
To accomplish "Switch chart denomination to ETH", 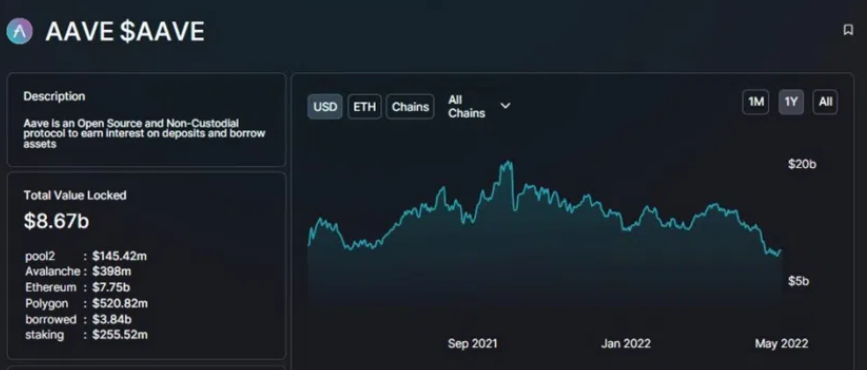I will click(364, 106).
